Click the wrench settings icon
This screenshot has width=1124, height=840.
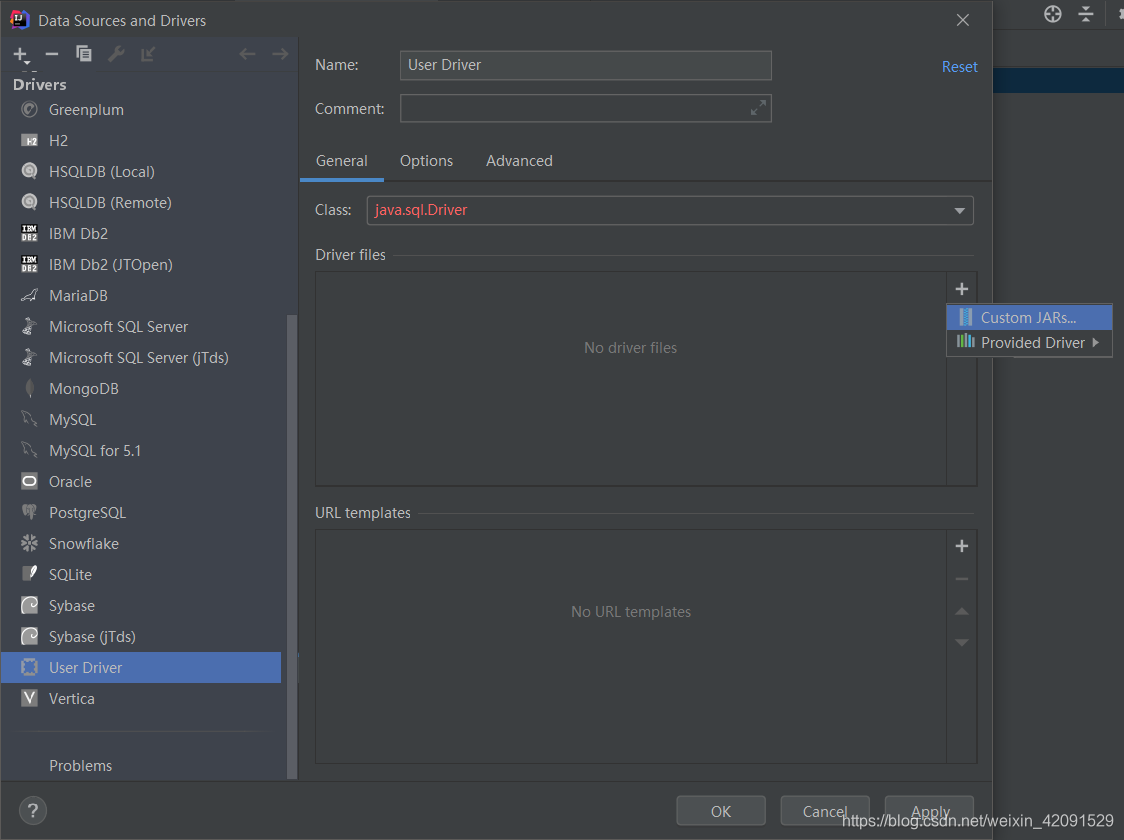(116, 54)
